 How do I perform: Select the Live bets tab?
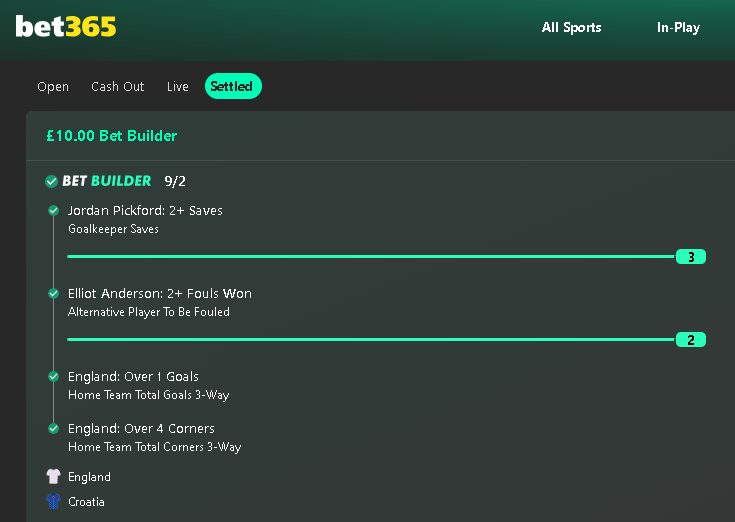pyautogui.click(x=178, y=87)
